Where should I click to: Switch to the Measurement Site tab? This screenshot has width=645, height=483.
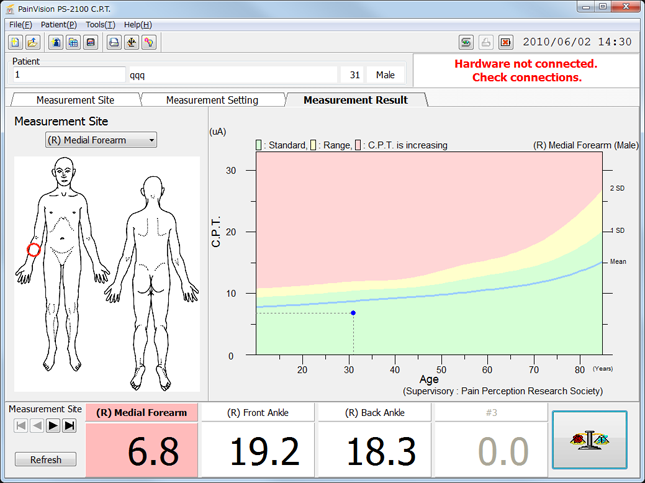tap(75, 100)
